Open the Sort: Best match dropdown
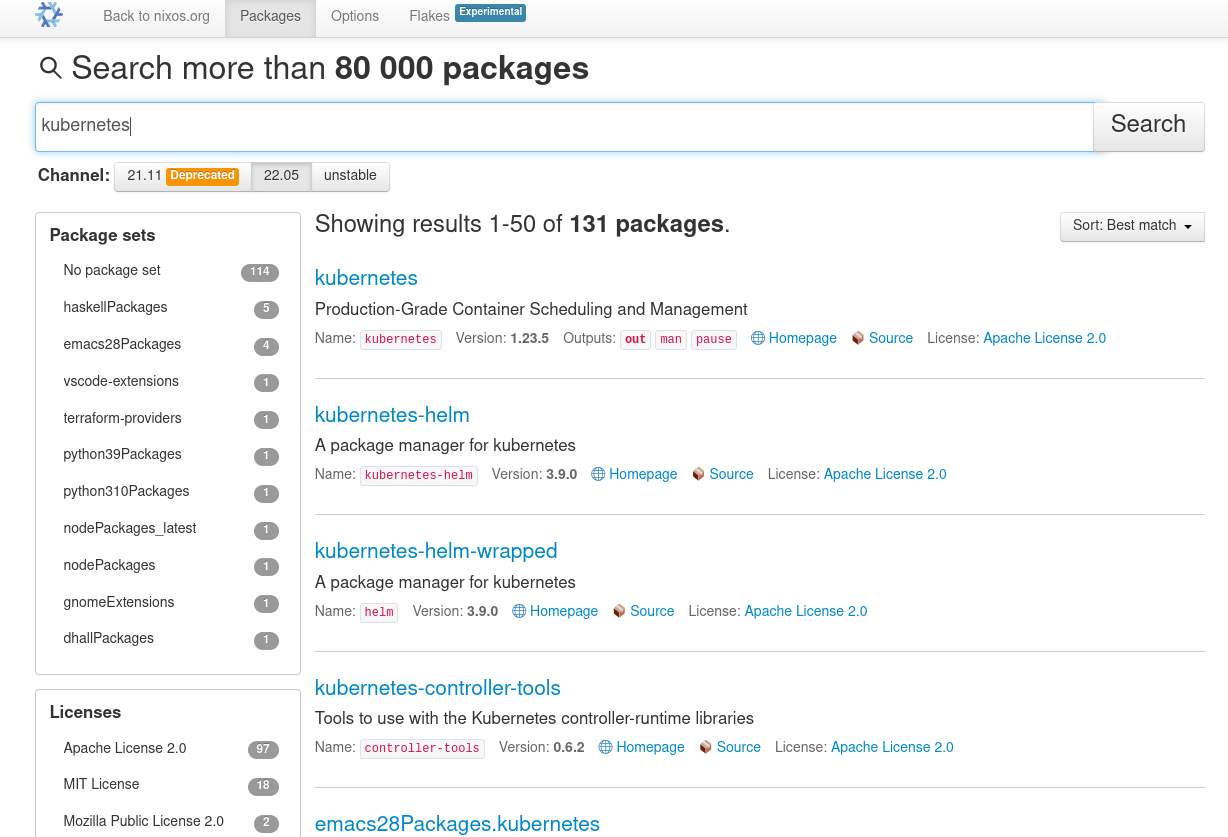 1132,226
